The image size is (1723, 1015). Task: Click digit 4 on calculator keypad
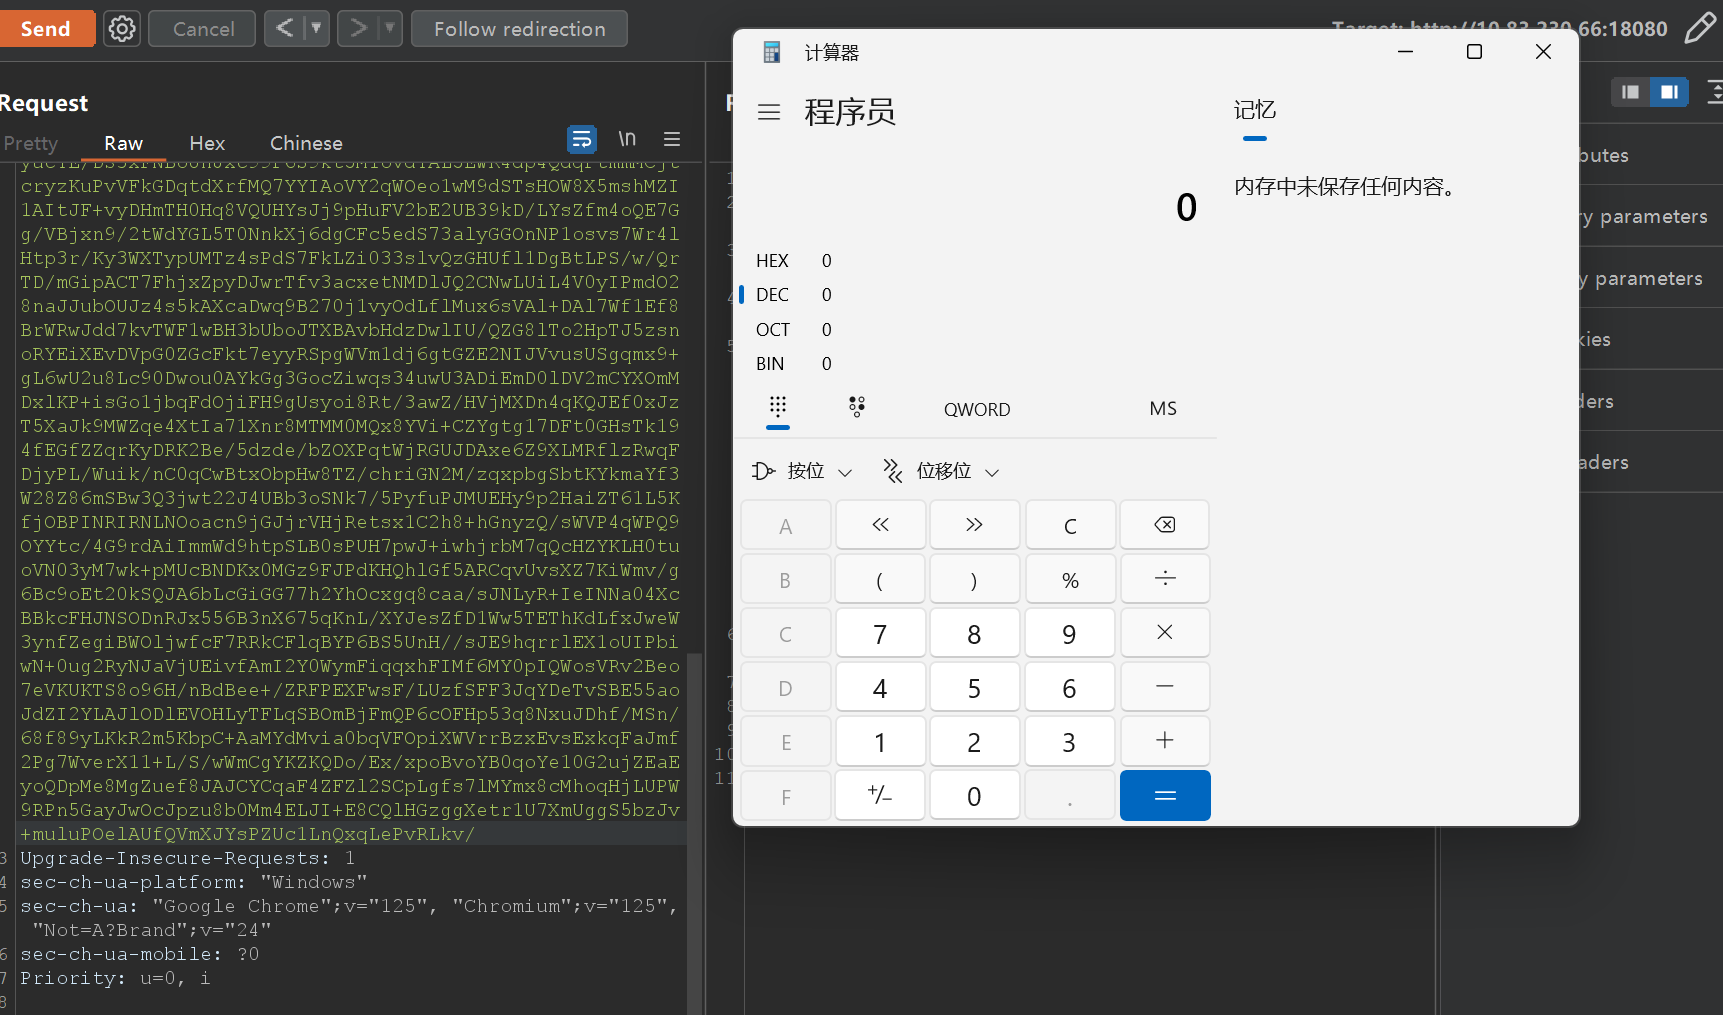[x=880, y=687]
